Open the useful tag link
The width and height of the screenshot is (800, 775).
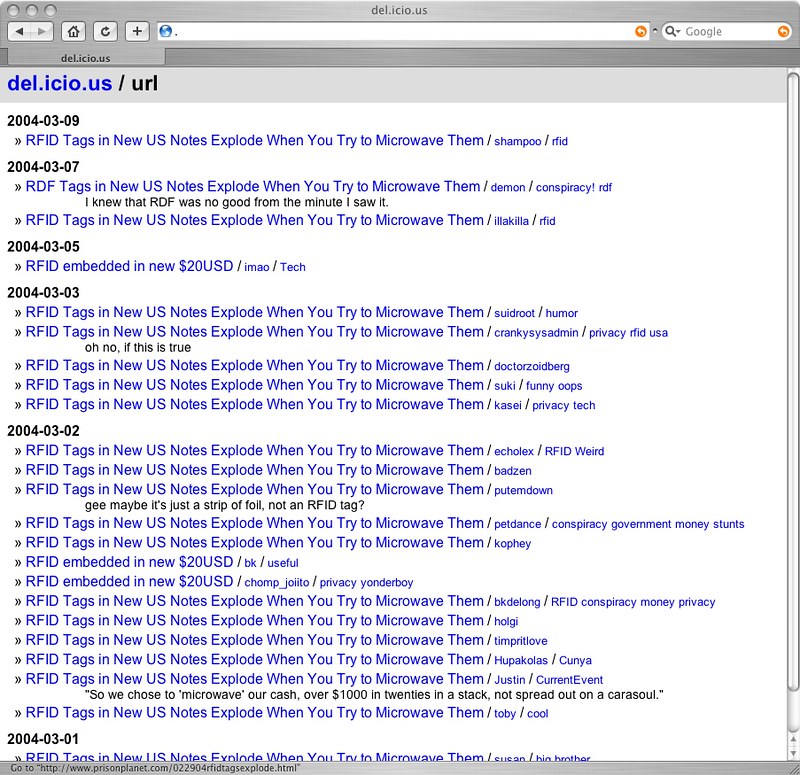point(283,563)
